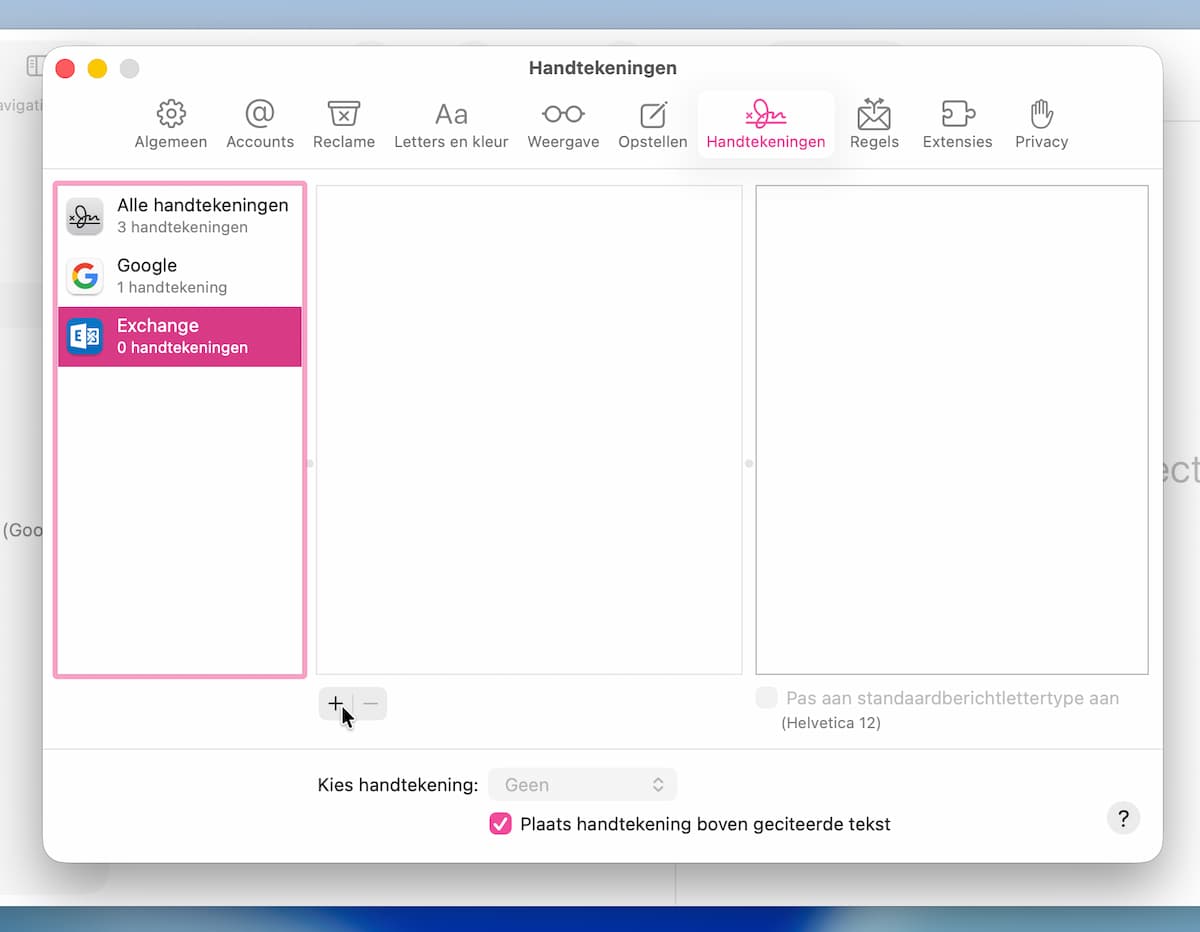Select the Handtekeningen tab
This screenshot has width=1200, height=932.
pyautogui.click(x=766, y=125)
